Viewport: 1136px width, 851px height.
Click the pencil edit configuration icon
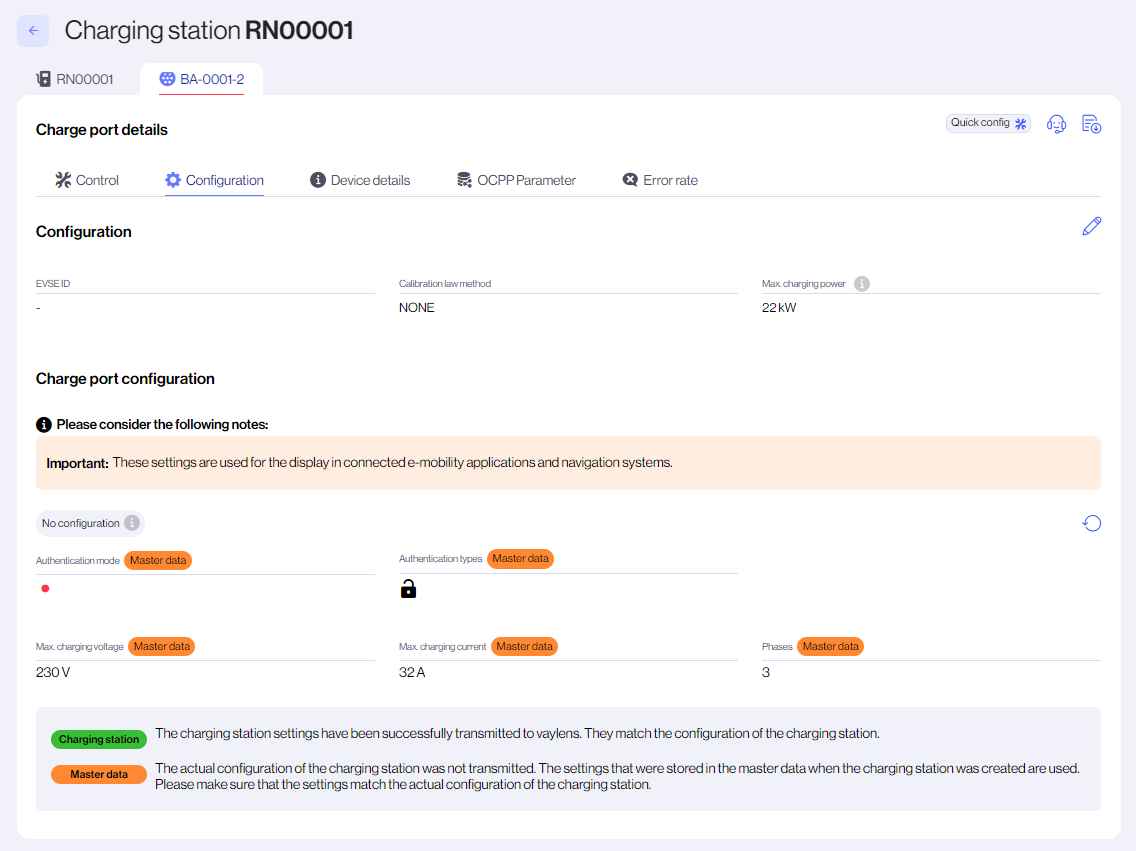coord(1092,227)
